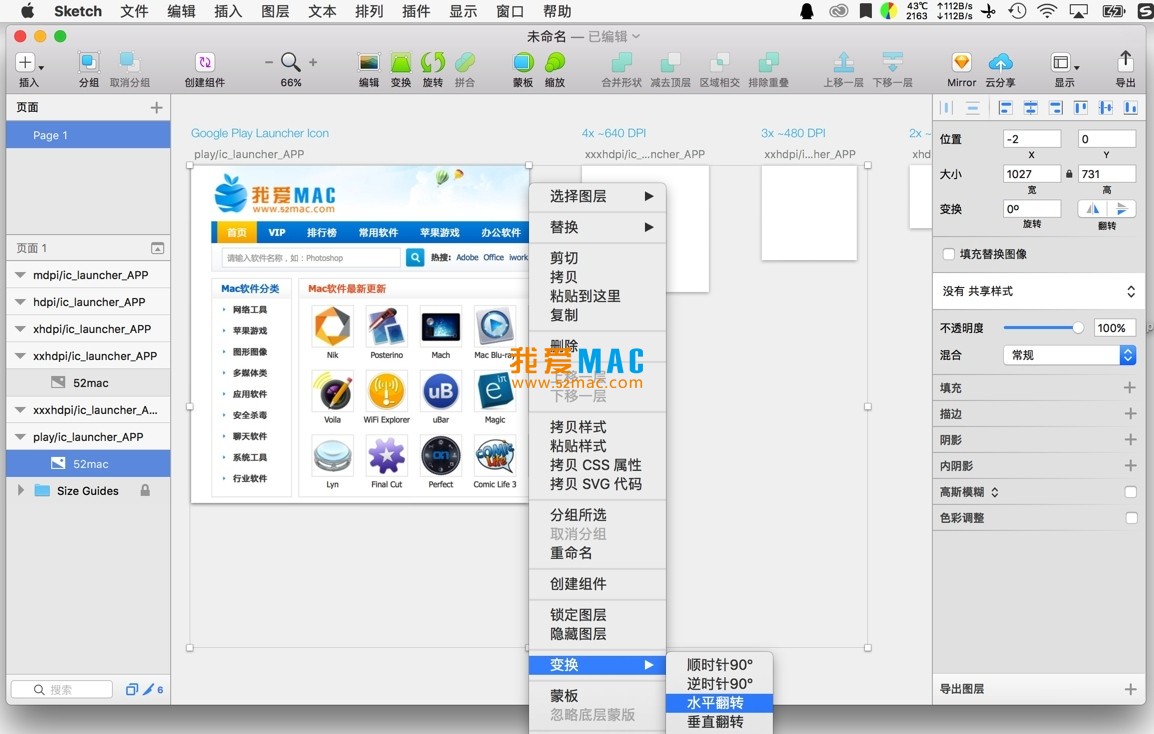Screen dimensions: 1154x734
Task: Align top edges in the inspector
Action: 1080,108
